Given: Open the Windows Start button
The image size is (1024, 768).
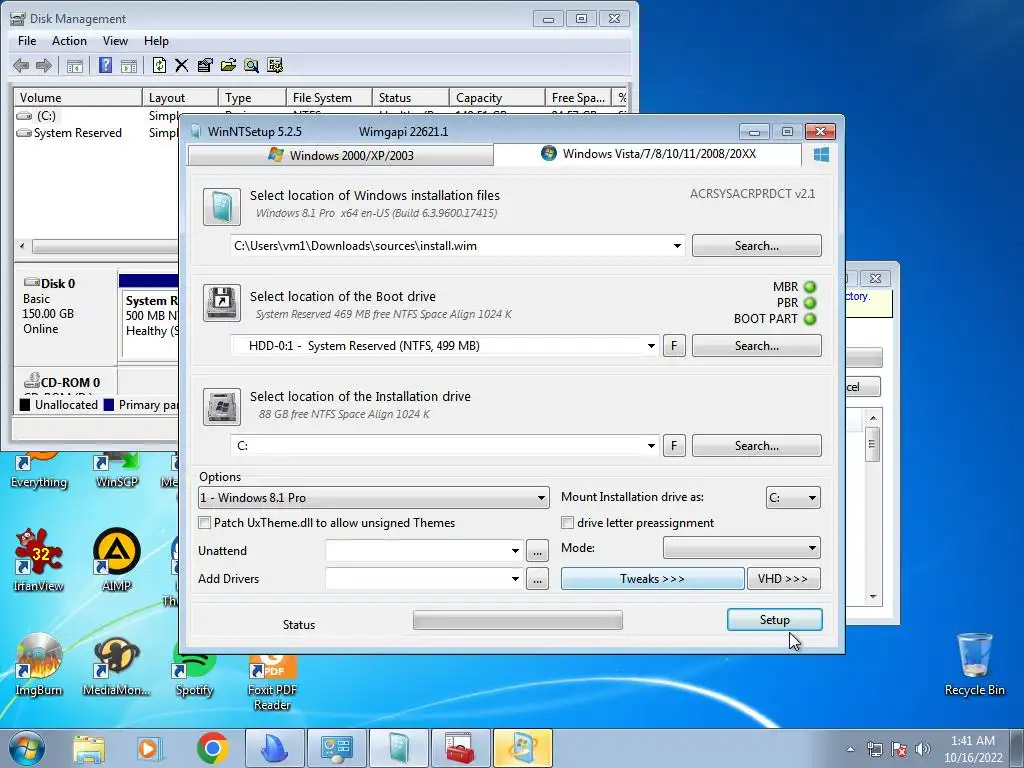Looking at the screenshot, I should pos(26,748).
